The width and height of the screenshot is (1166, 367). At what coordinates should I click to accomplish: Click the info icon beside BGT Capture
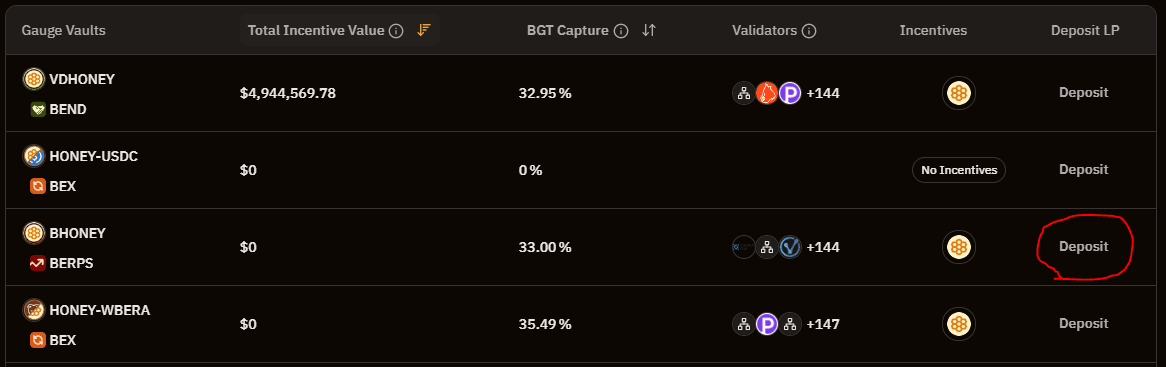622,30
